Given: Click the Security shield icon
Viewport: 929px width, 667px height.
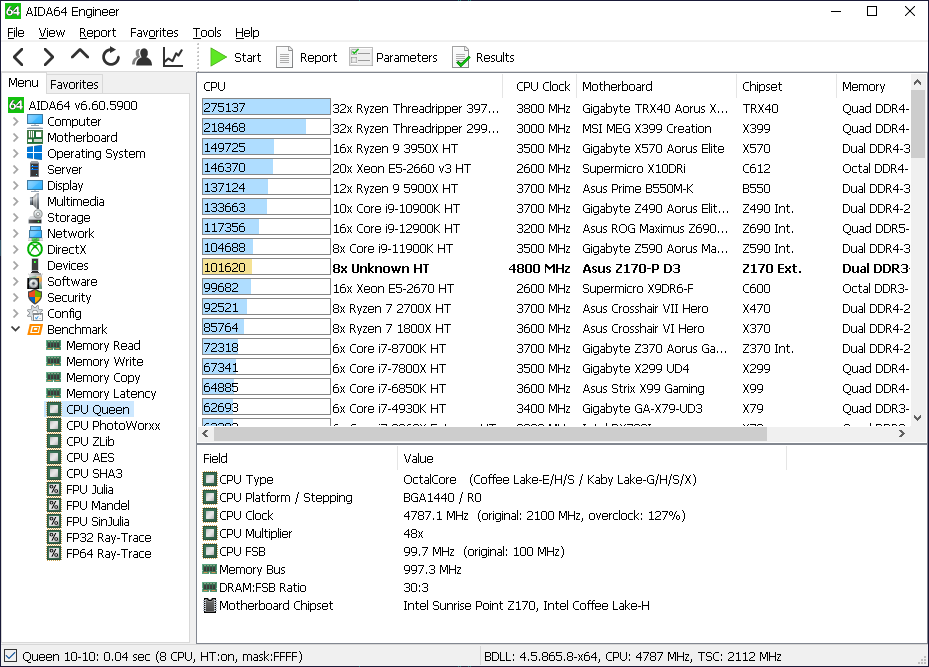Looking at the screenshot, I should click(x=35, y=297).
